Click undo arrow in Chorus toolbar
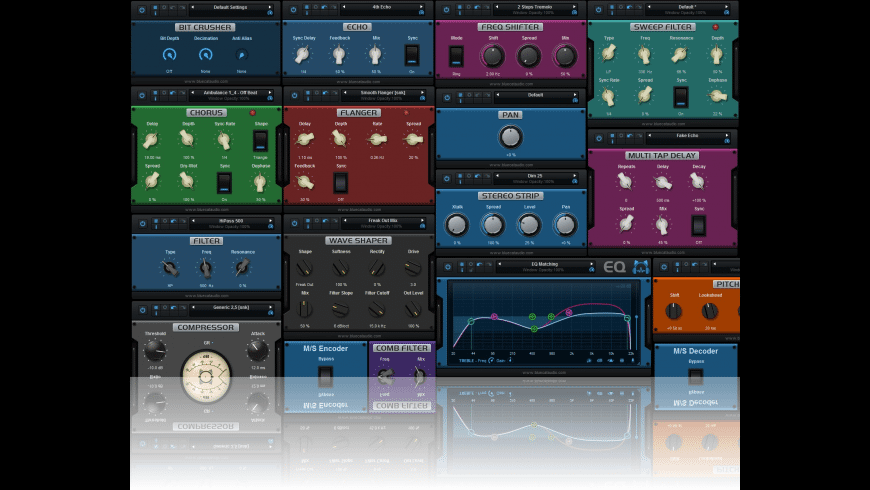870x490 pixels. coord(173,93)
